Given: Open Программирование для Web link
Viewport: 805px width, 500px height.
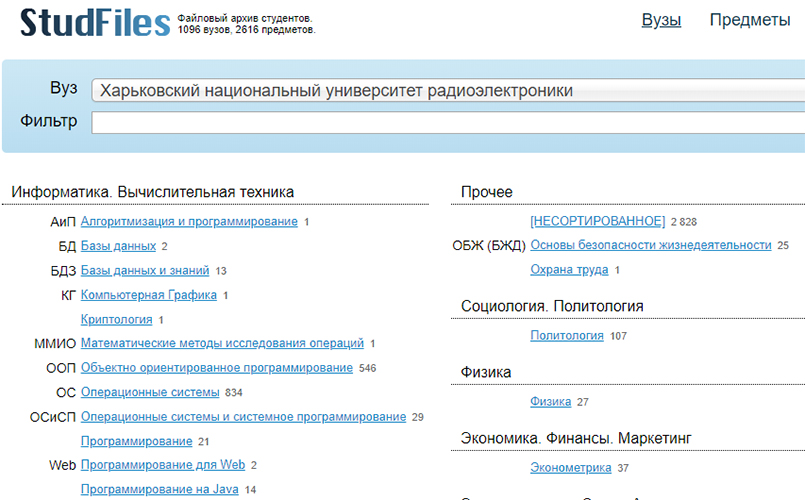Looking at the screenshot, I should click(163, 465).
